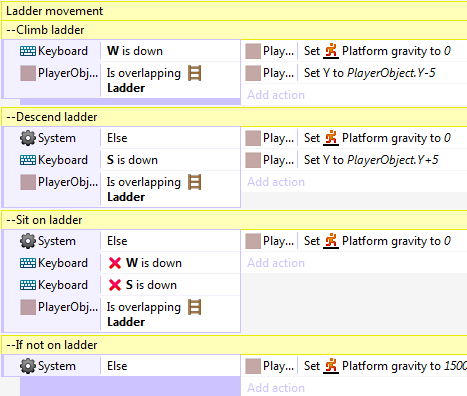
Task: Click the Play... object icon beside 'Set Y to PlayerObject.Y-5'
Action: pyautogui.click(x=253, y=73)
